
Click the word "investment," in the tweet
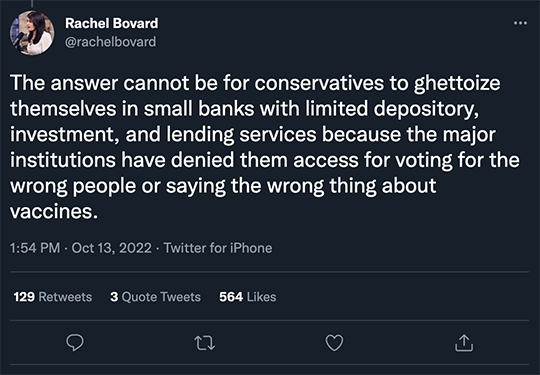pyautogui.click(x=65, y=135)
